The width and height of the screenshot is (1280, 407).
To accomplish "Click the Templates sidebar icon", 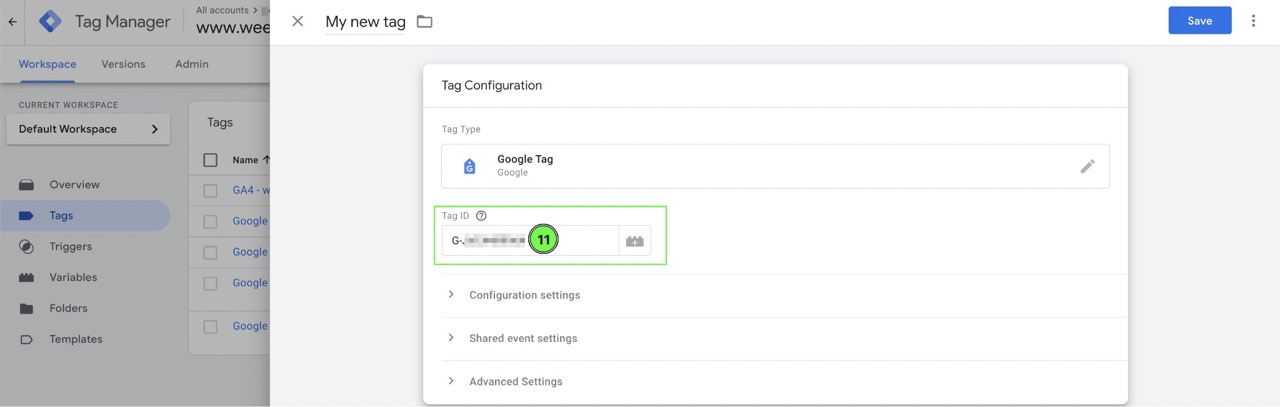I will (x=27, y=340).
